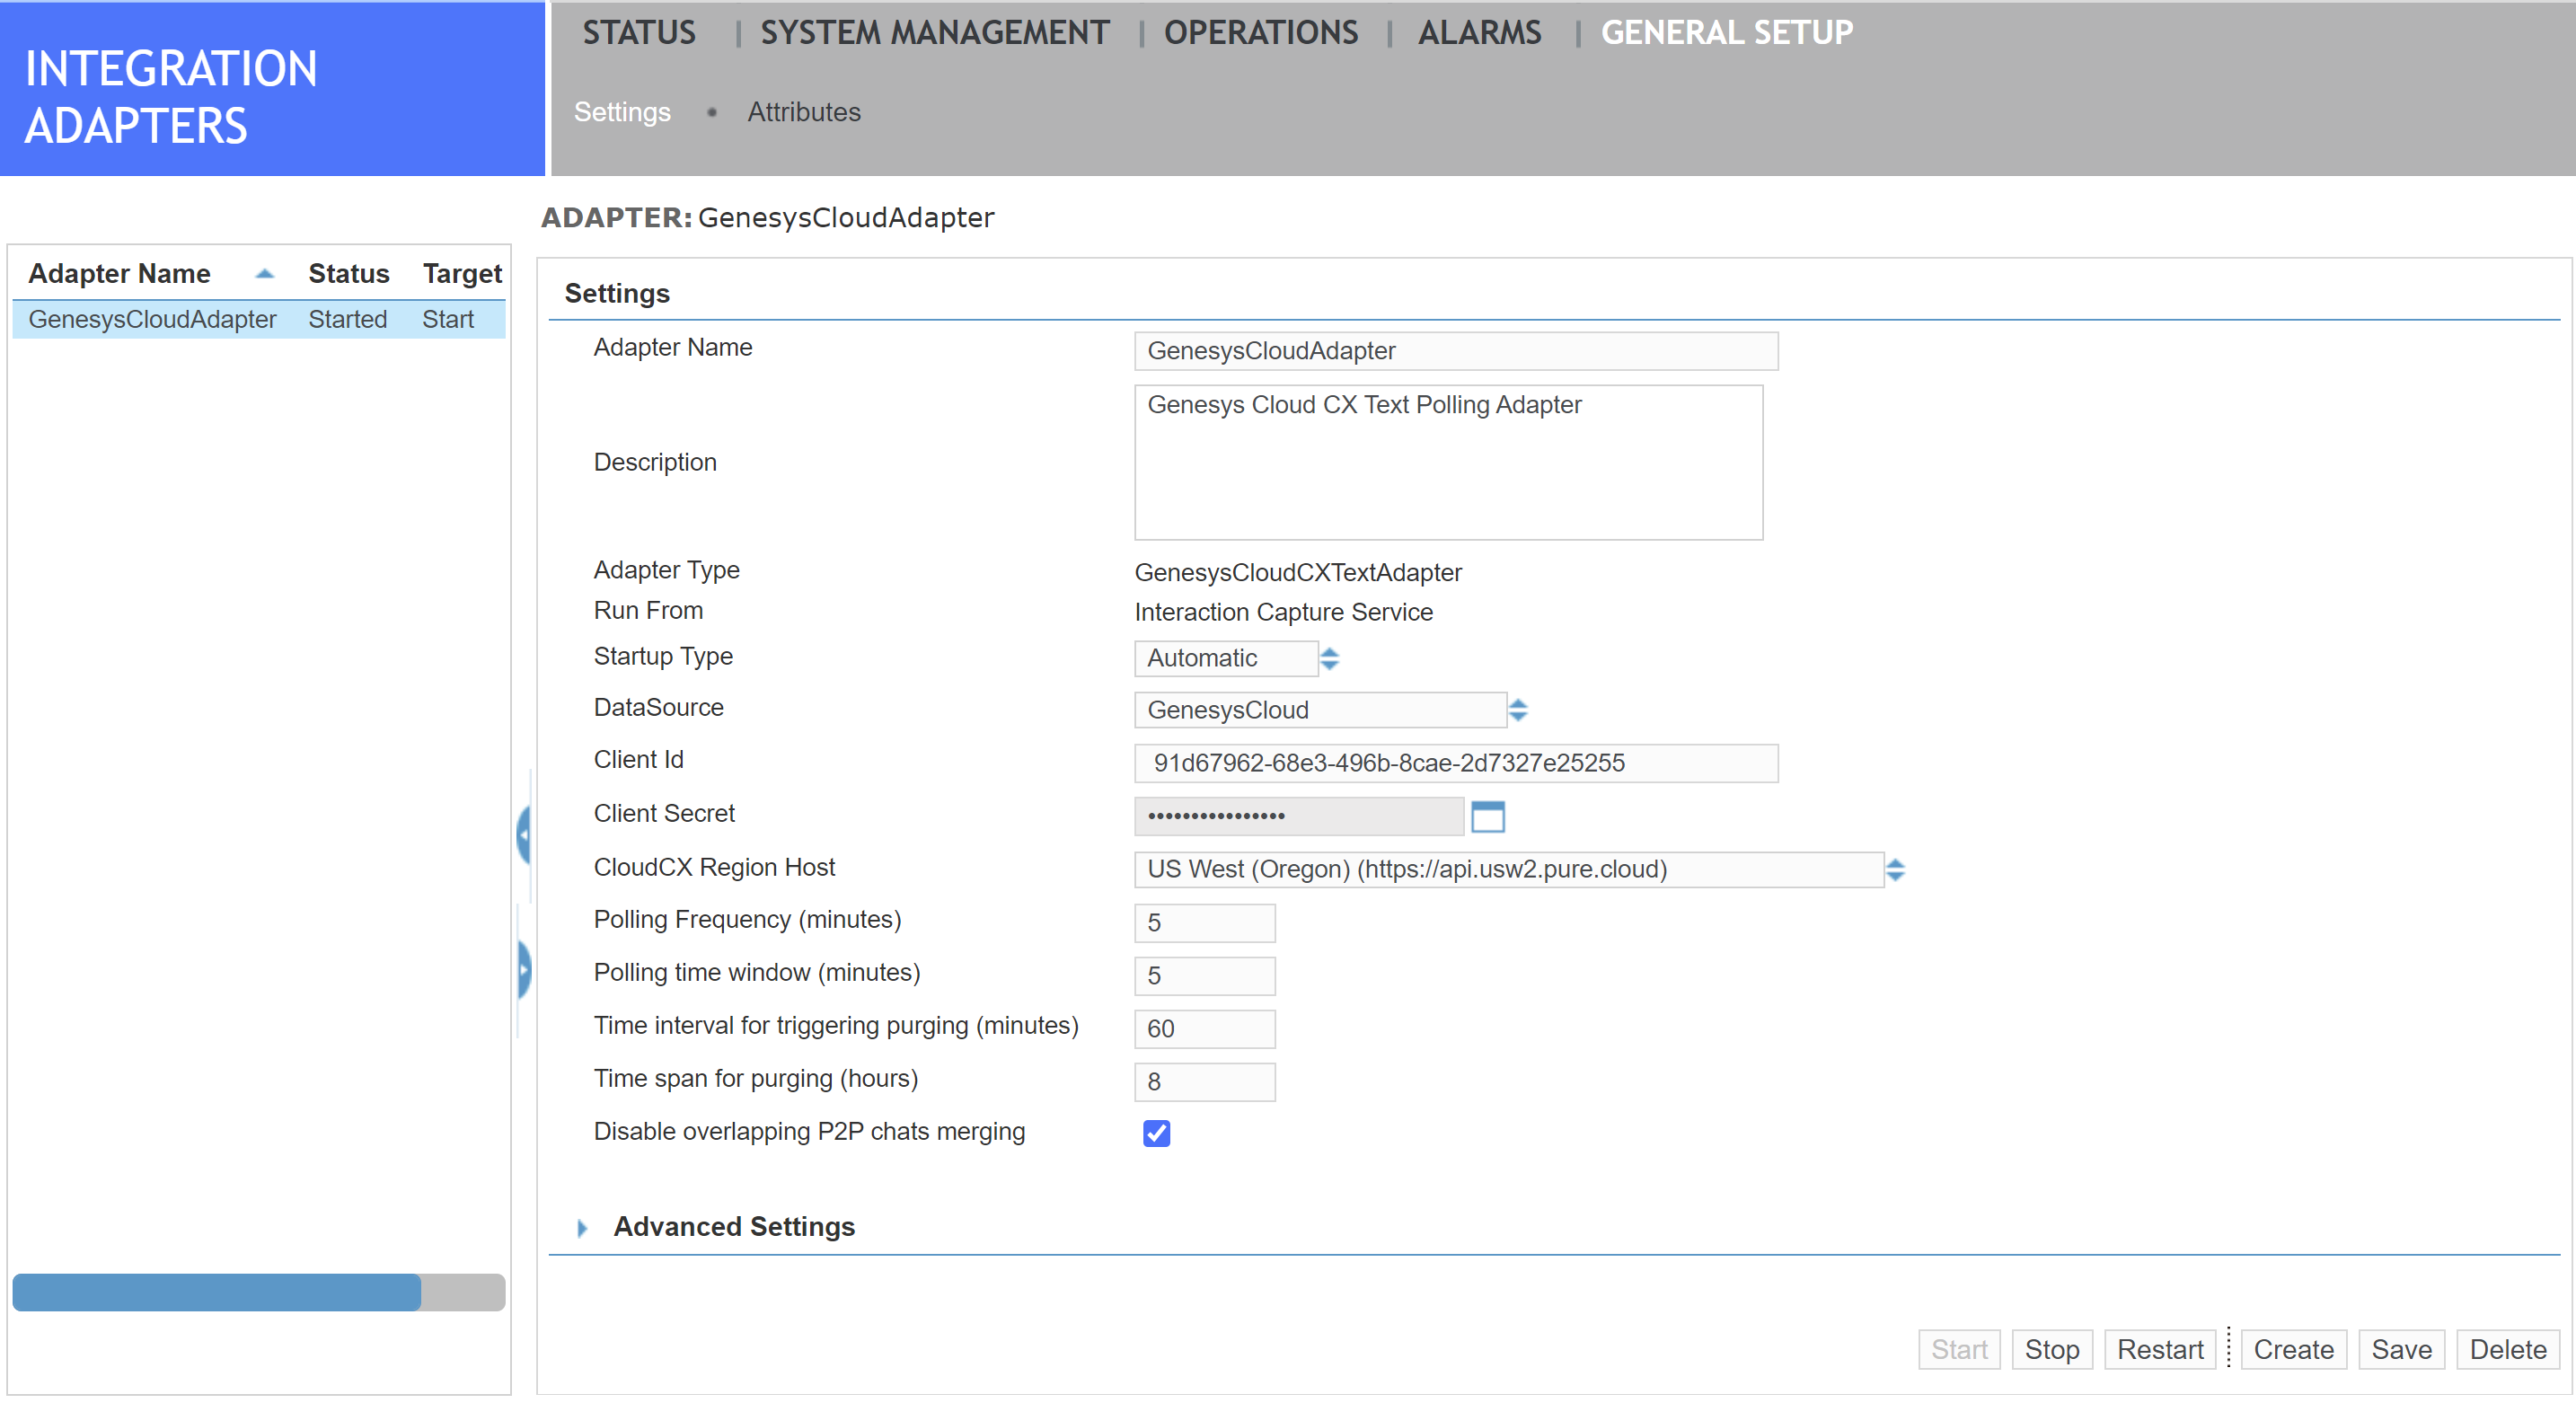
Task: Switch to SYSTEM MANAGEMENT
Action: (x=934, y=31)
